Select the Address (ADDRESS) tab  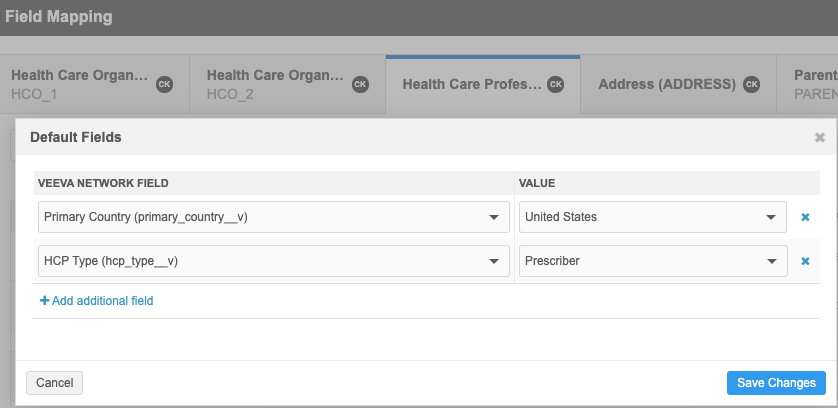click(666, 84)
